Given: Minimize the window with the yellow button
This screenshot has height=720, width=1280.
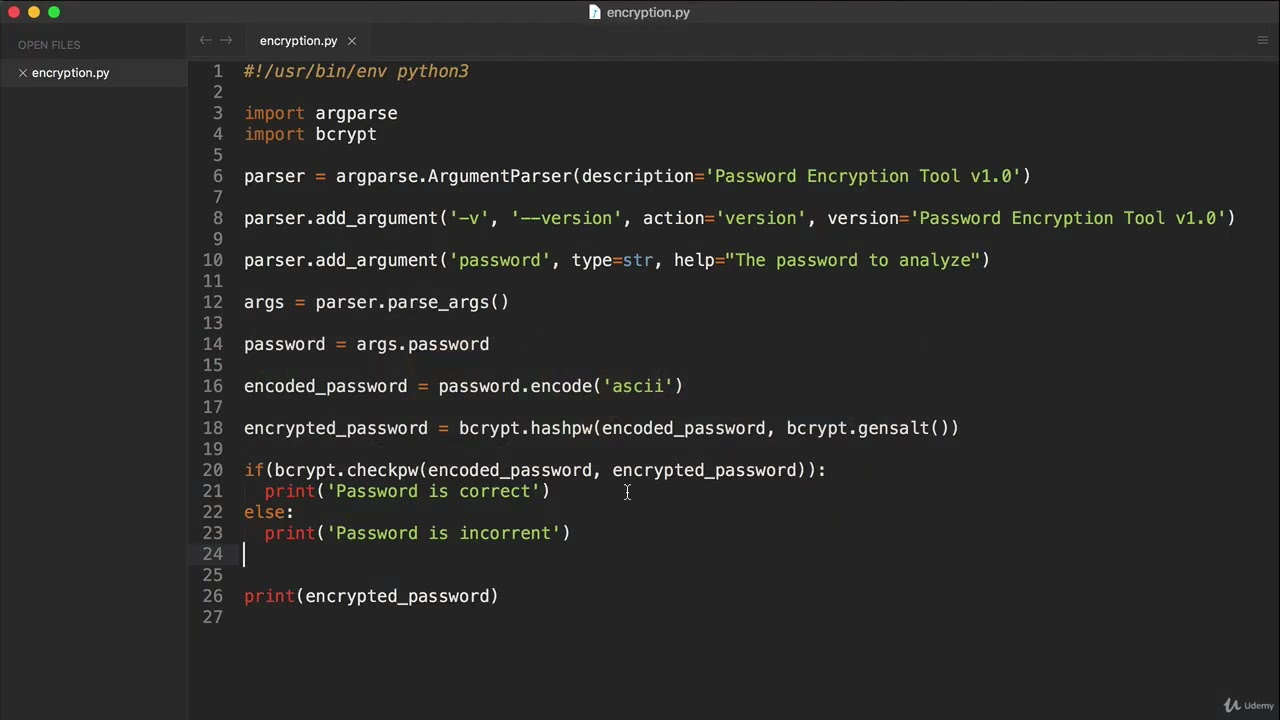Looking at the screenshot, I should point(34,12).
